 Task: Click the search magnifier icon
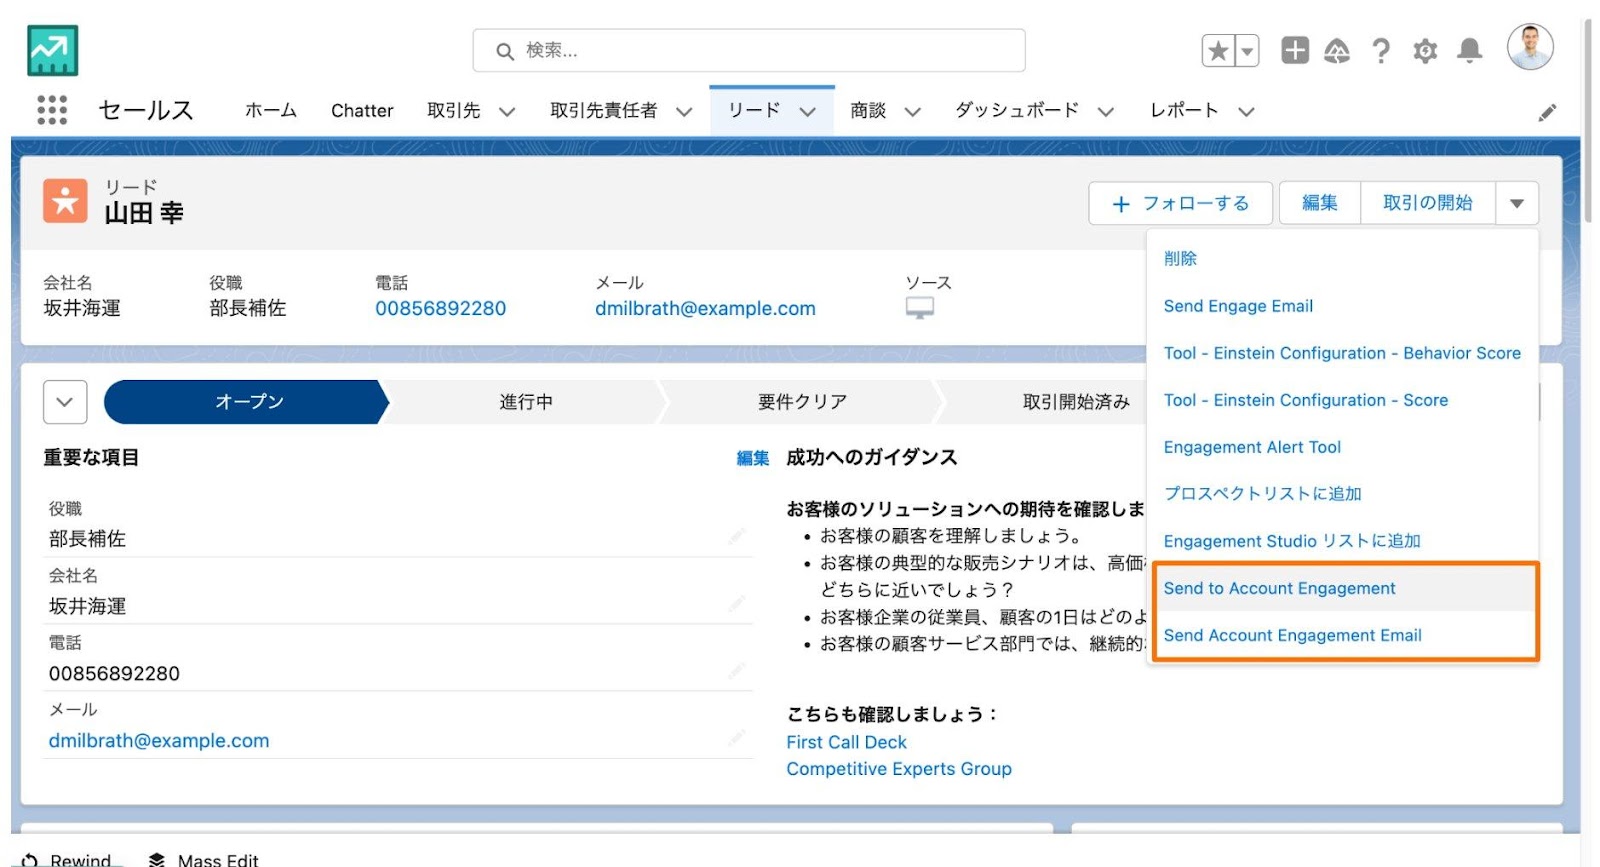click(x=505, y=51)
